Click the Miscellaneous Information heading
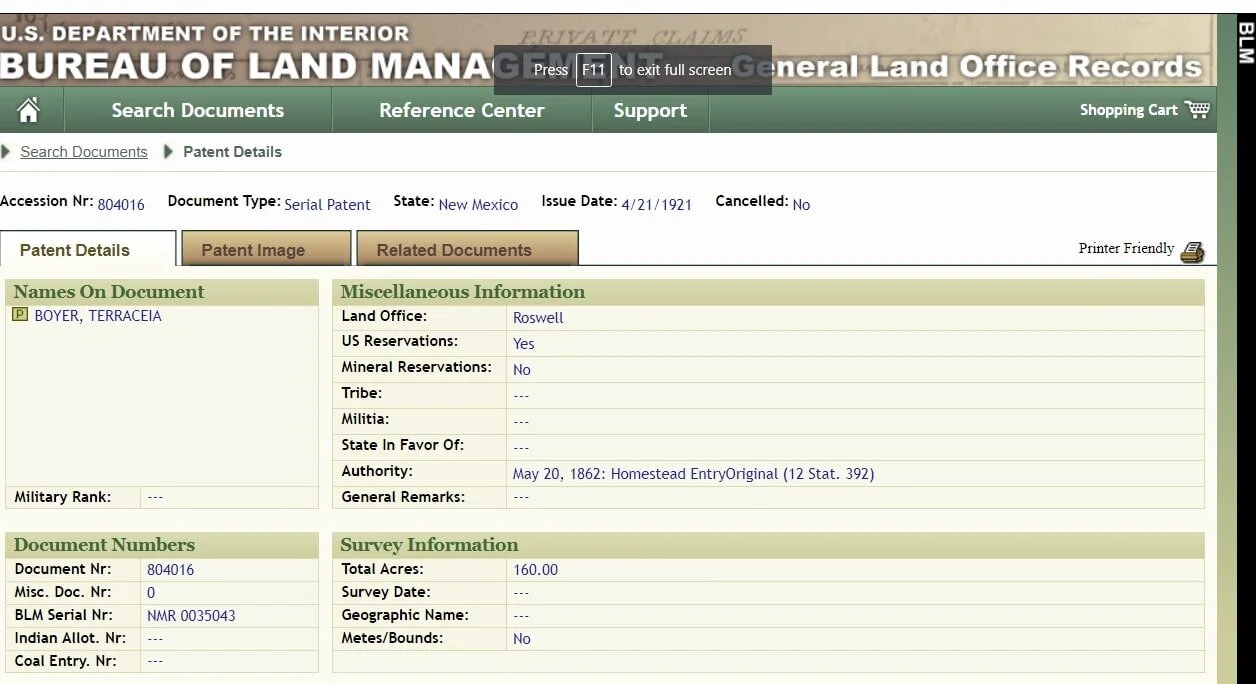Screen dimensions: 1256x684 point(462,292)
